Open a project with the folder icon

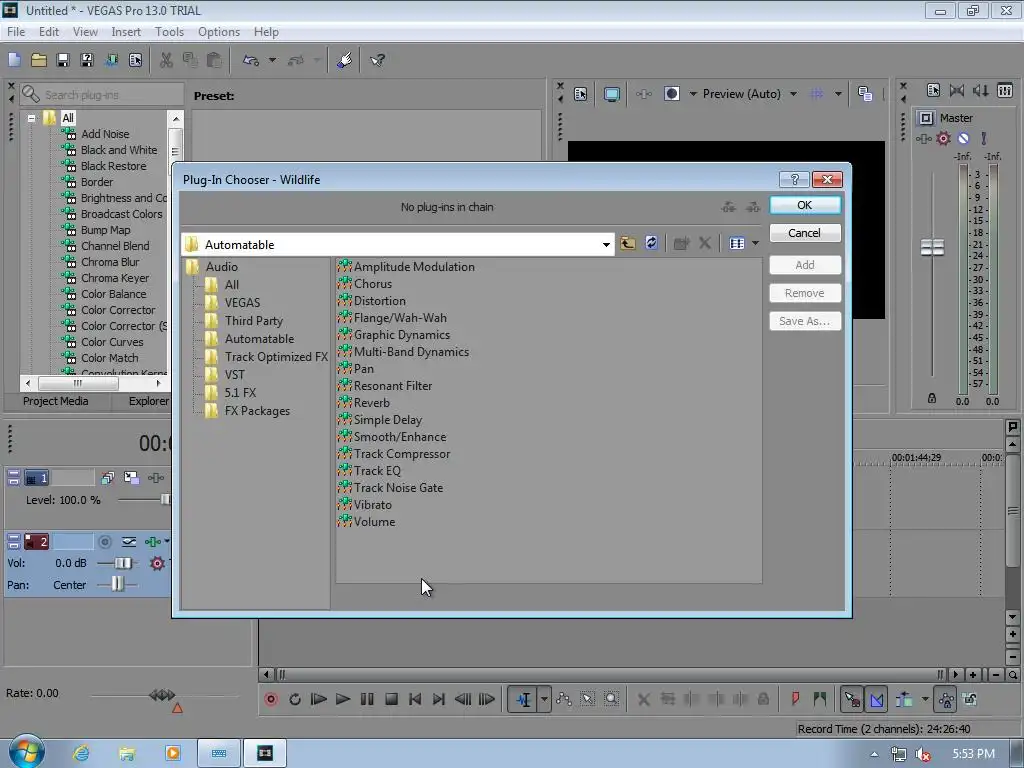(39, 60)
